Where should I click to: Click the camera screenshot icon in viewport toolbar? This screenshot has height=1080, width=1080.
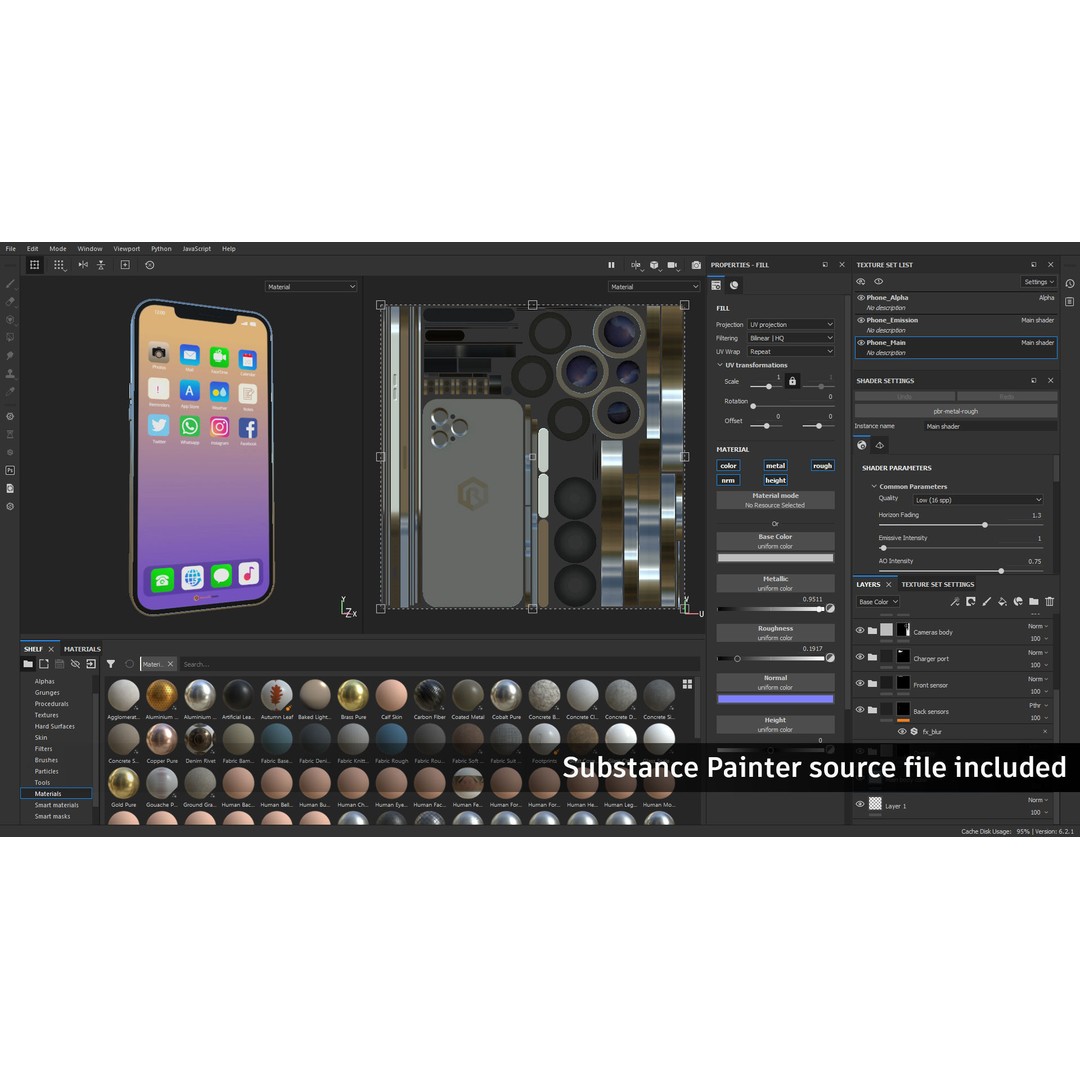click(x=696, y=265)
